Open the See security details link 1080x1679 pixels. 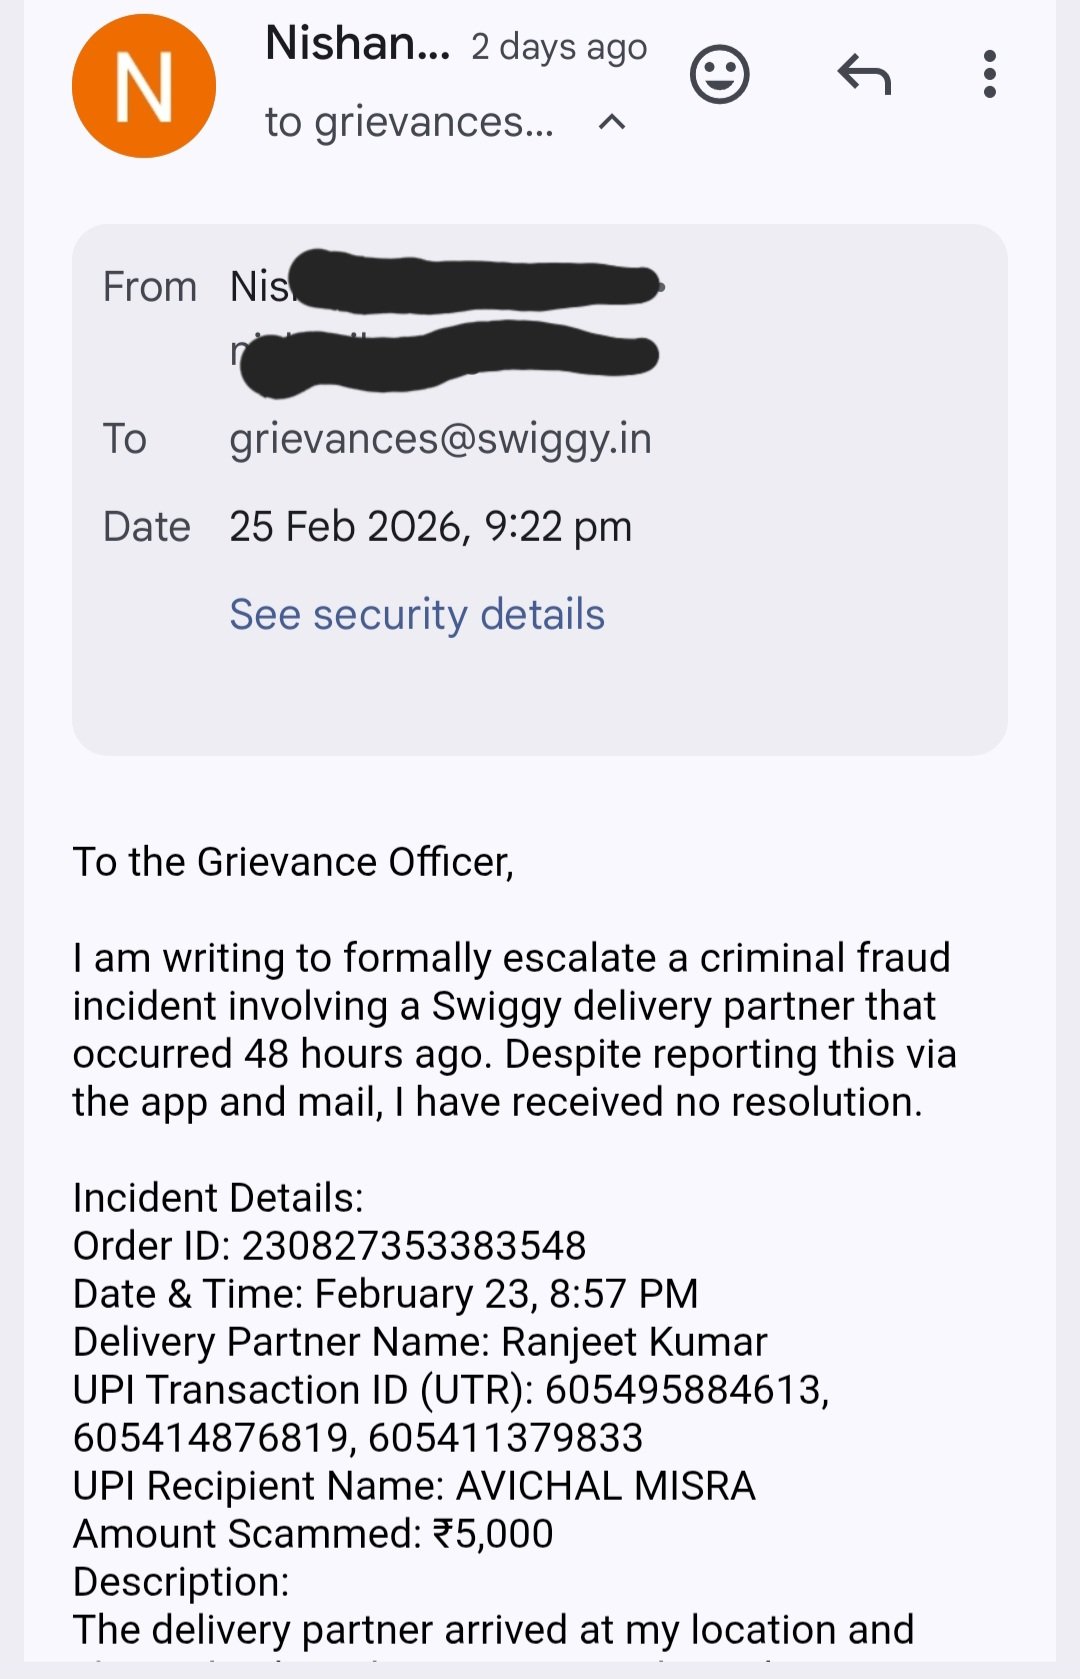coord(417,614)
